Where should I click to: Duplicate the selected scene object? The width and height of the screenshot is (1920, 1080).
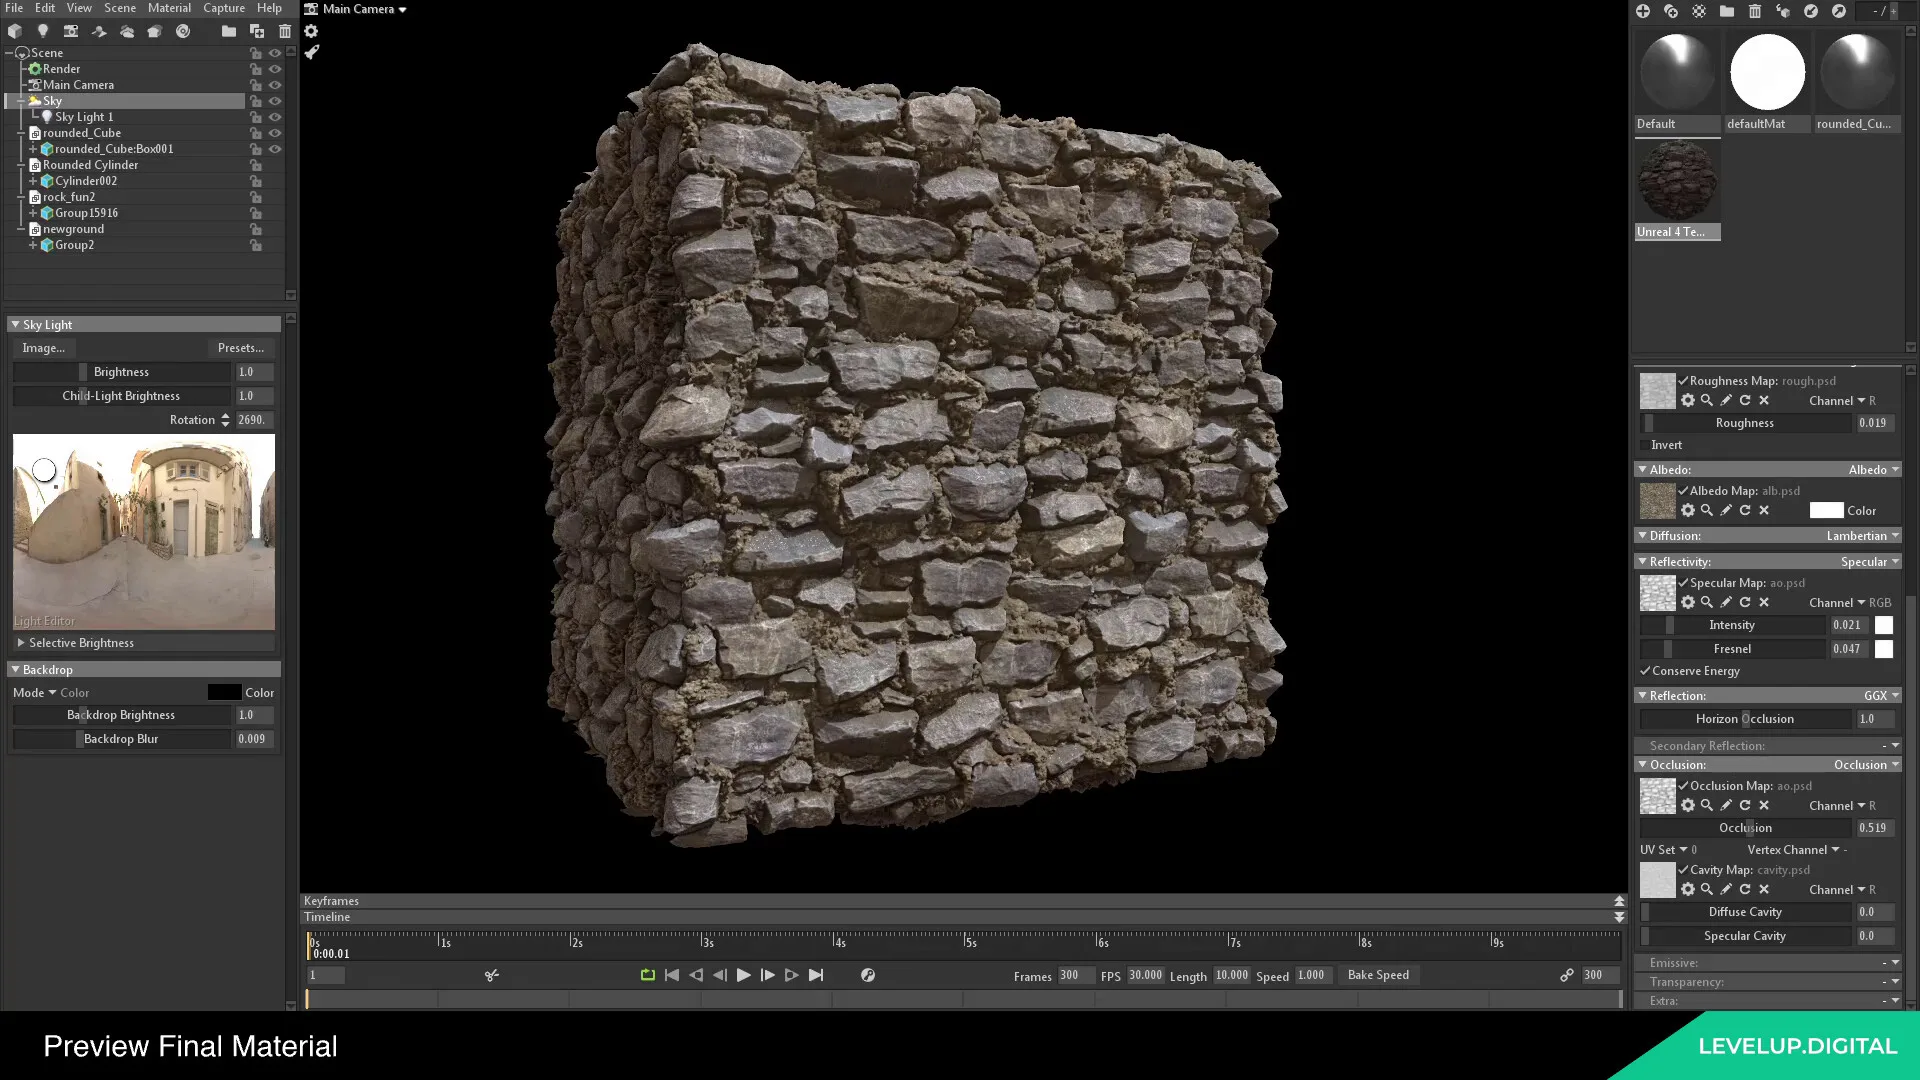click(x=257, y=31)
